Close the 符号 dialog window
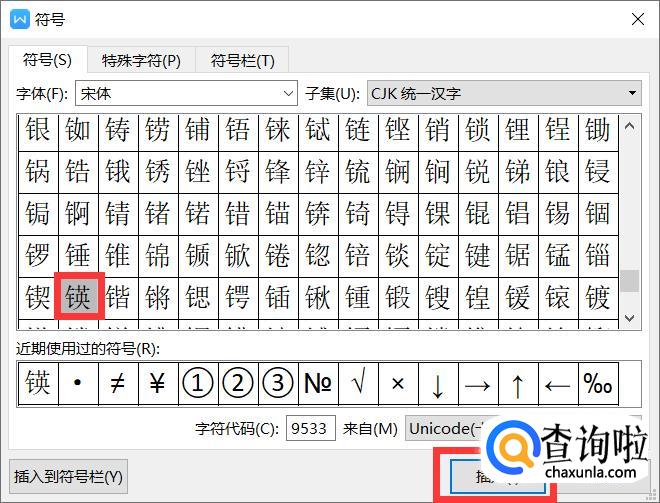The height and width of the screenshot is (503, 660). pyautogui.click(x=636, y=17)
